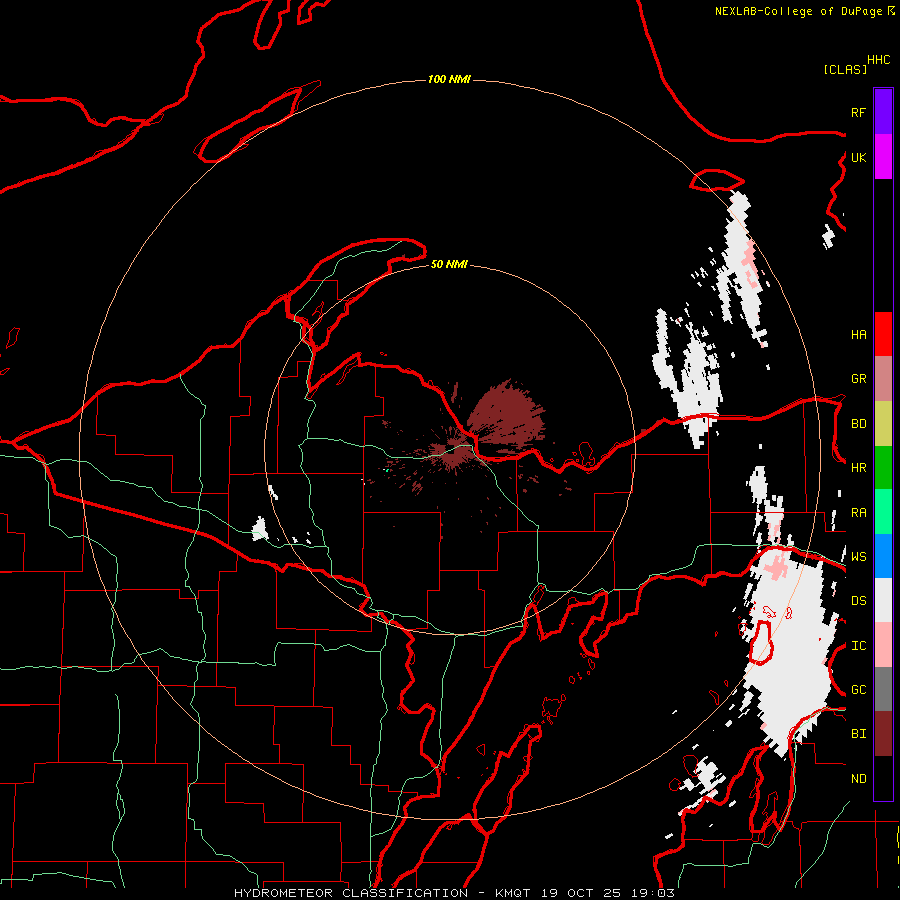The image size is (900, 900).
Task: Click the HHC product code label
Action: (878, 60)
